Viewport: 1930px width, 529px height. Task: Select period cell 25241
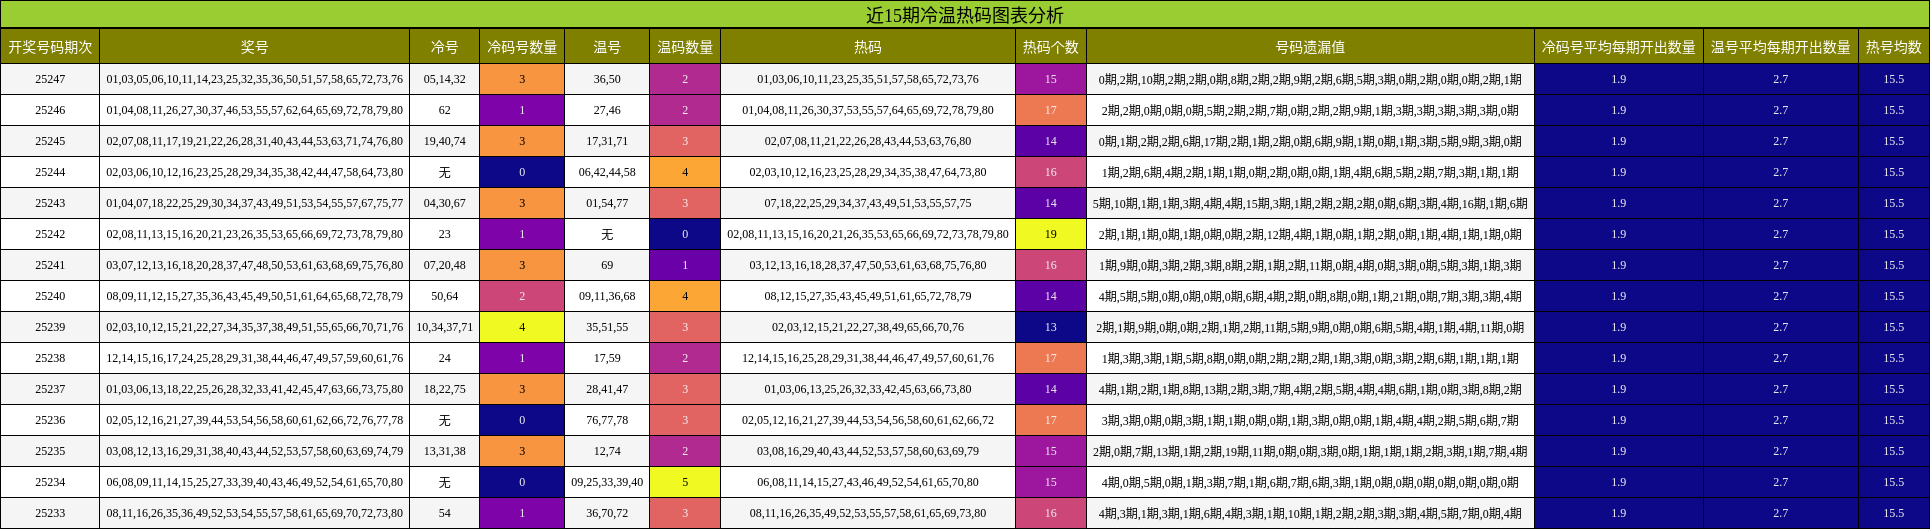pos(50,265)
